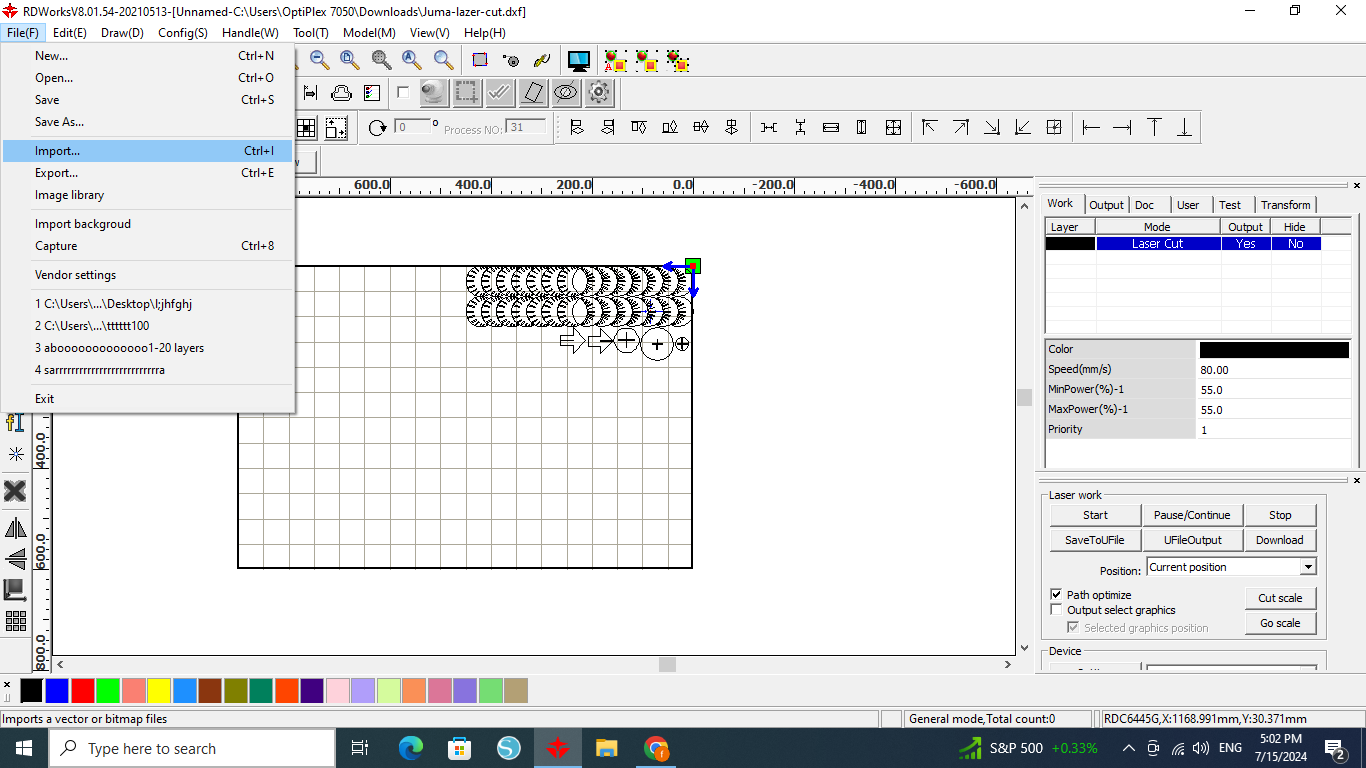Viewport: 1366px width, 768px height.
Task: Click the move to top page edge icon
Action: coord(1154,127)
